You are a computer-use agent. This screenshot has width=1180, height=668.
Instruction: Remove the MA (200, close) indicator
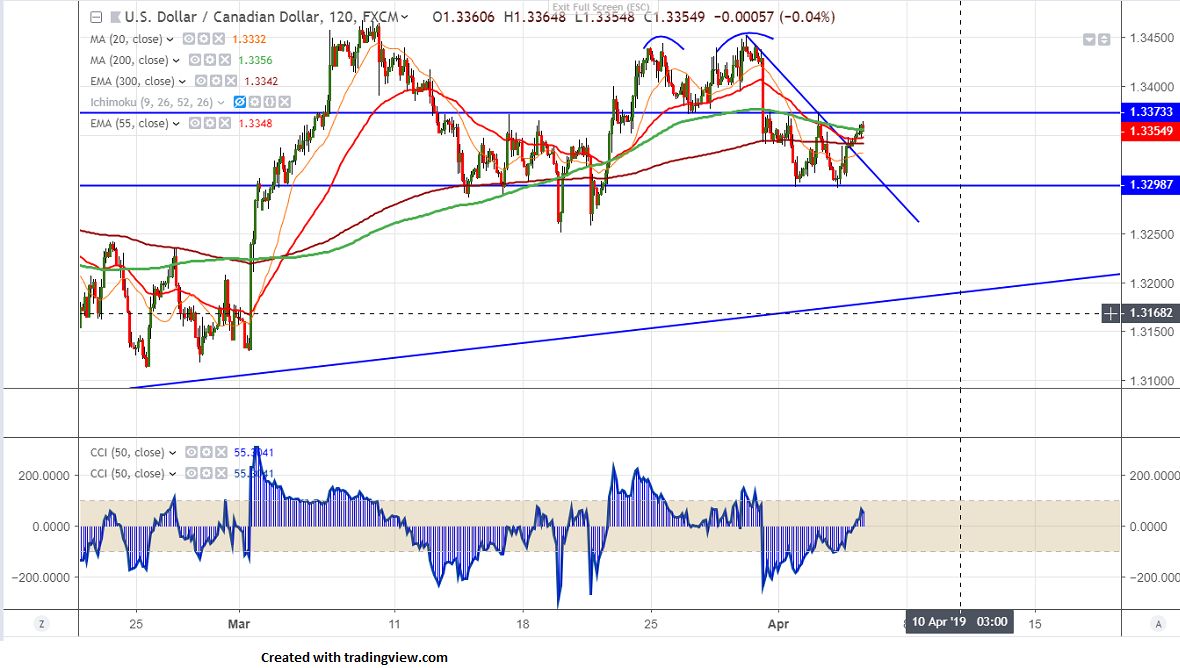[x=224, y=60]
